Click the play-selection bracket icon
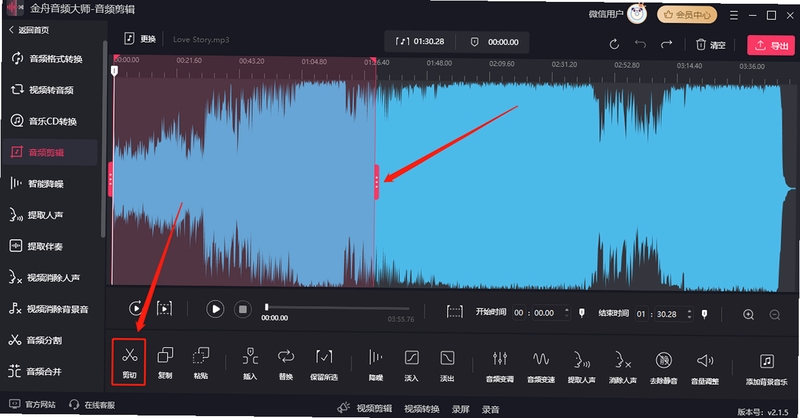The height and width of the screenshot is (418, 800). coord(164,308)
